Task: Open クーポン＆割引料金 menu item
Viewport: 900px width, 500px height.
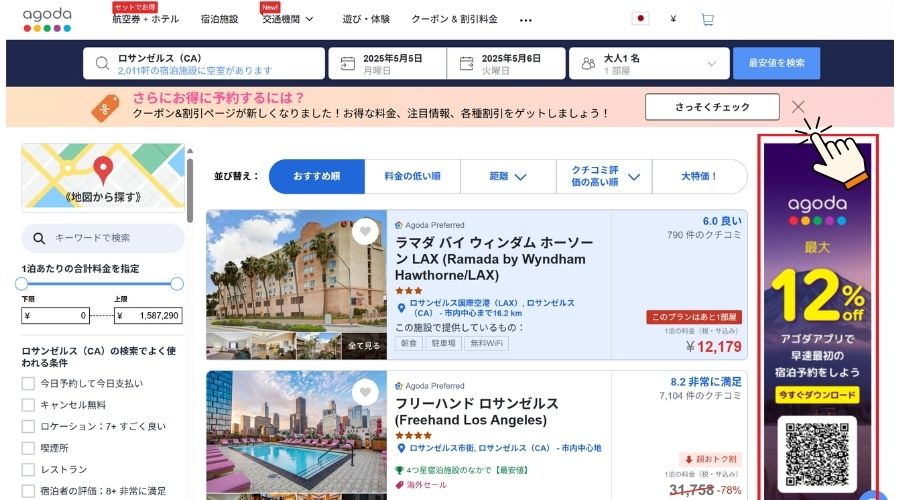Action: tap(455, 19)
